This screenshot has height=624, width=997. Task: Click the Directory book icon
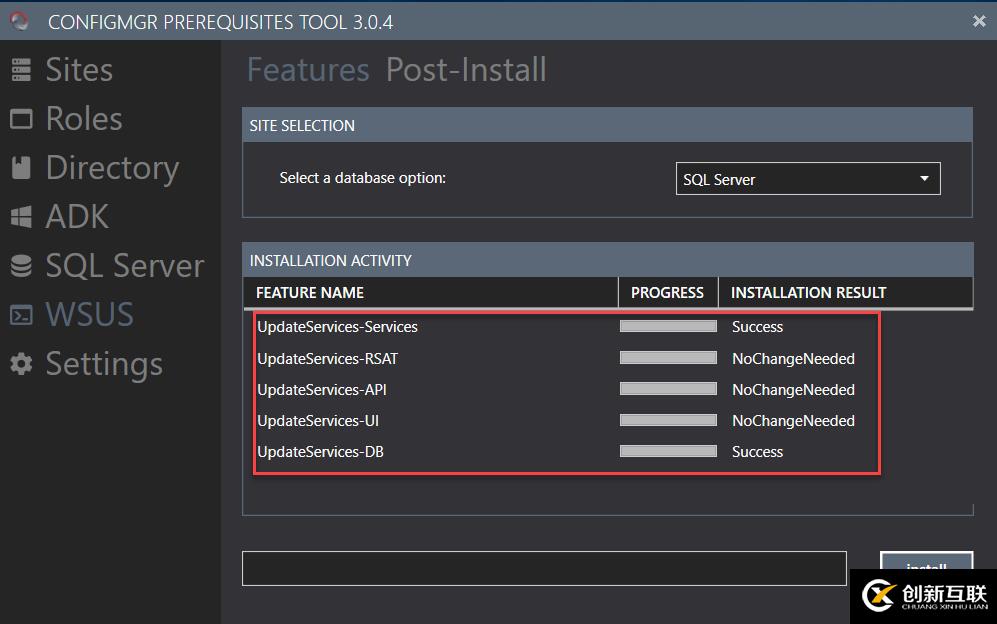tap(21, 168)
